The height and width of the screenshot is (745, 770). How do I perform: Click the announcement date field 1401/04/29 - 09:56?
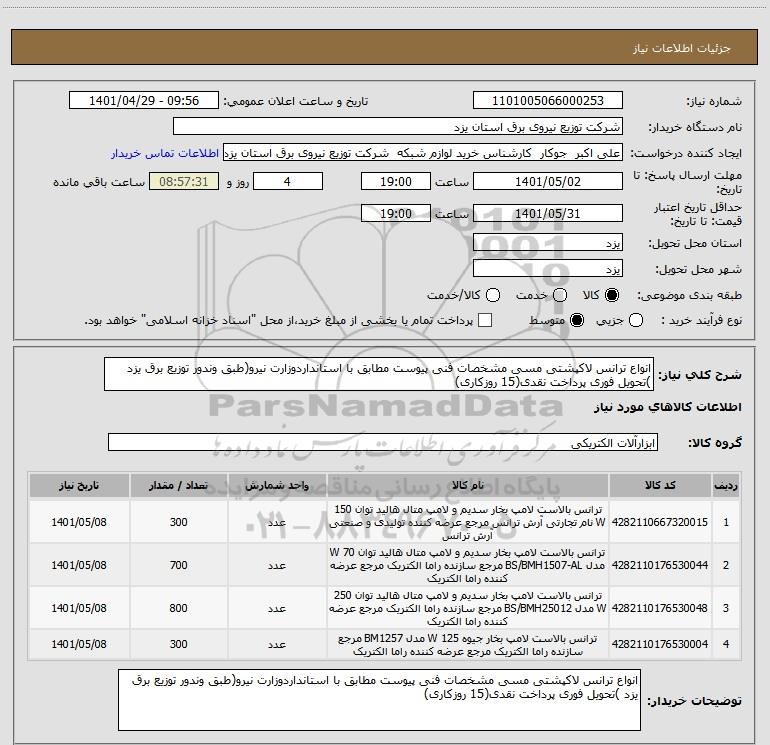coord(144,100)
